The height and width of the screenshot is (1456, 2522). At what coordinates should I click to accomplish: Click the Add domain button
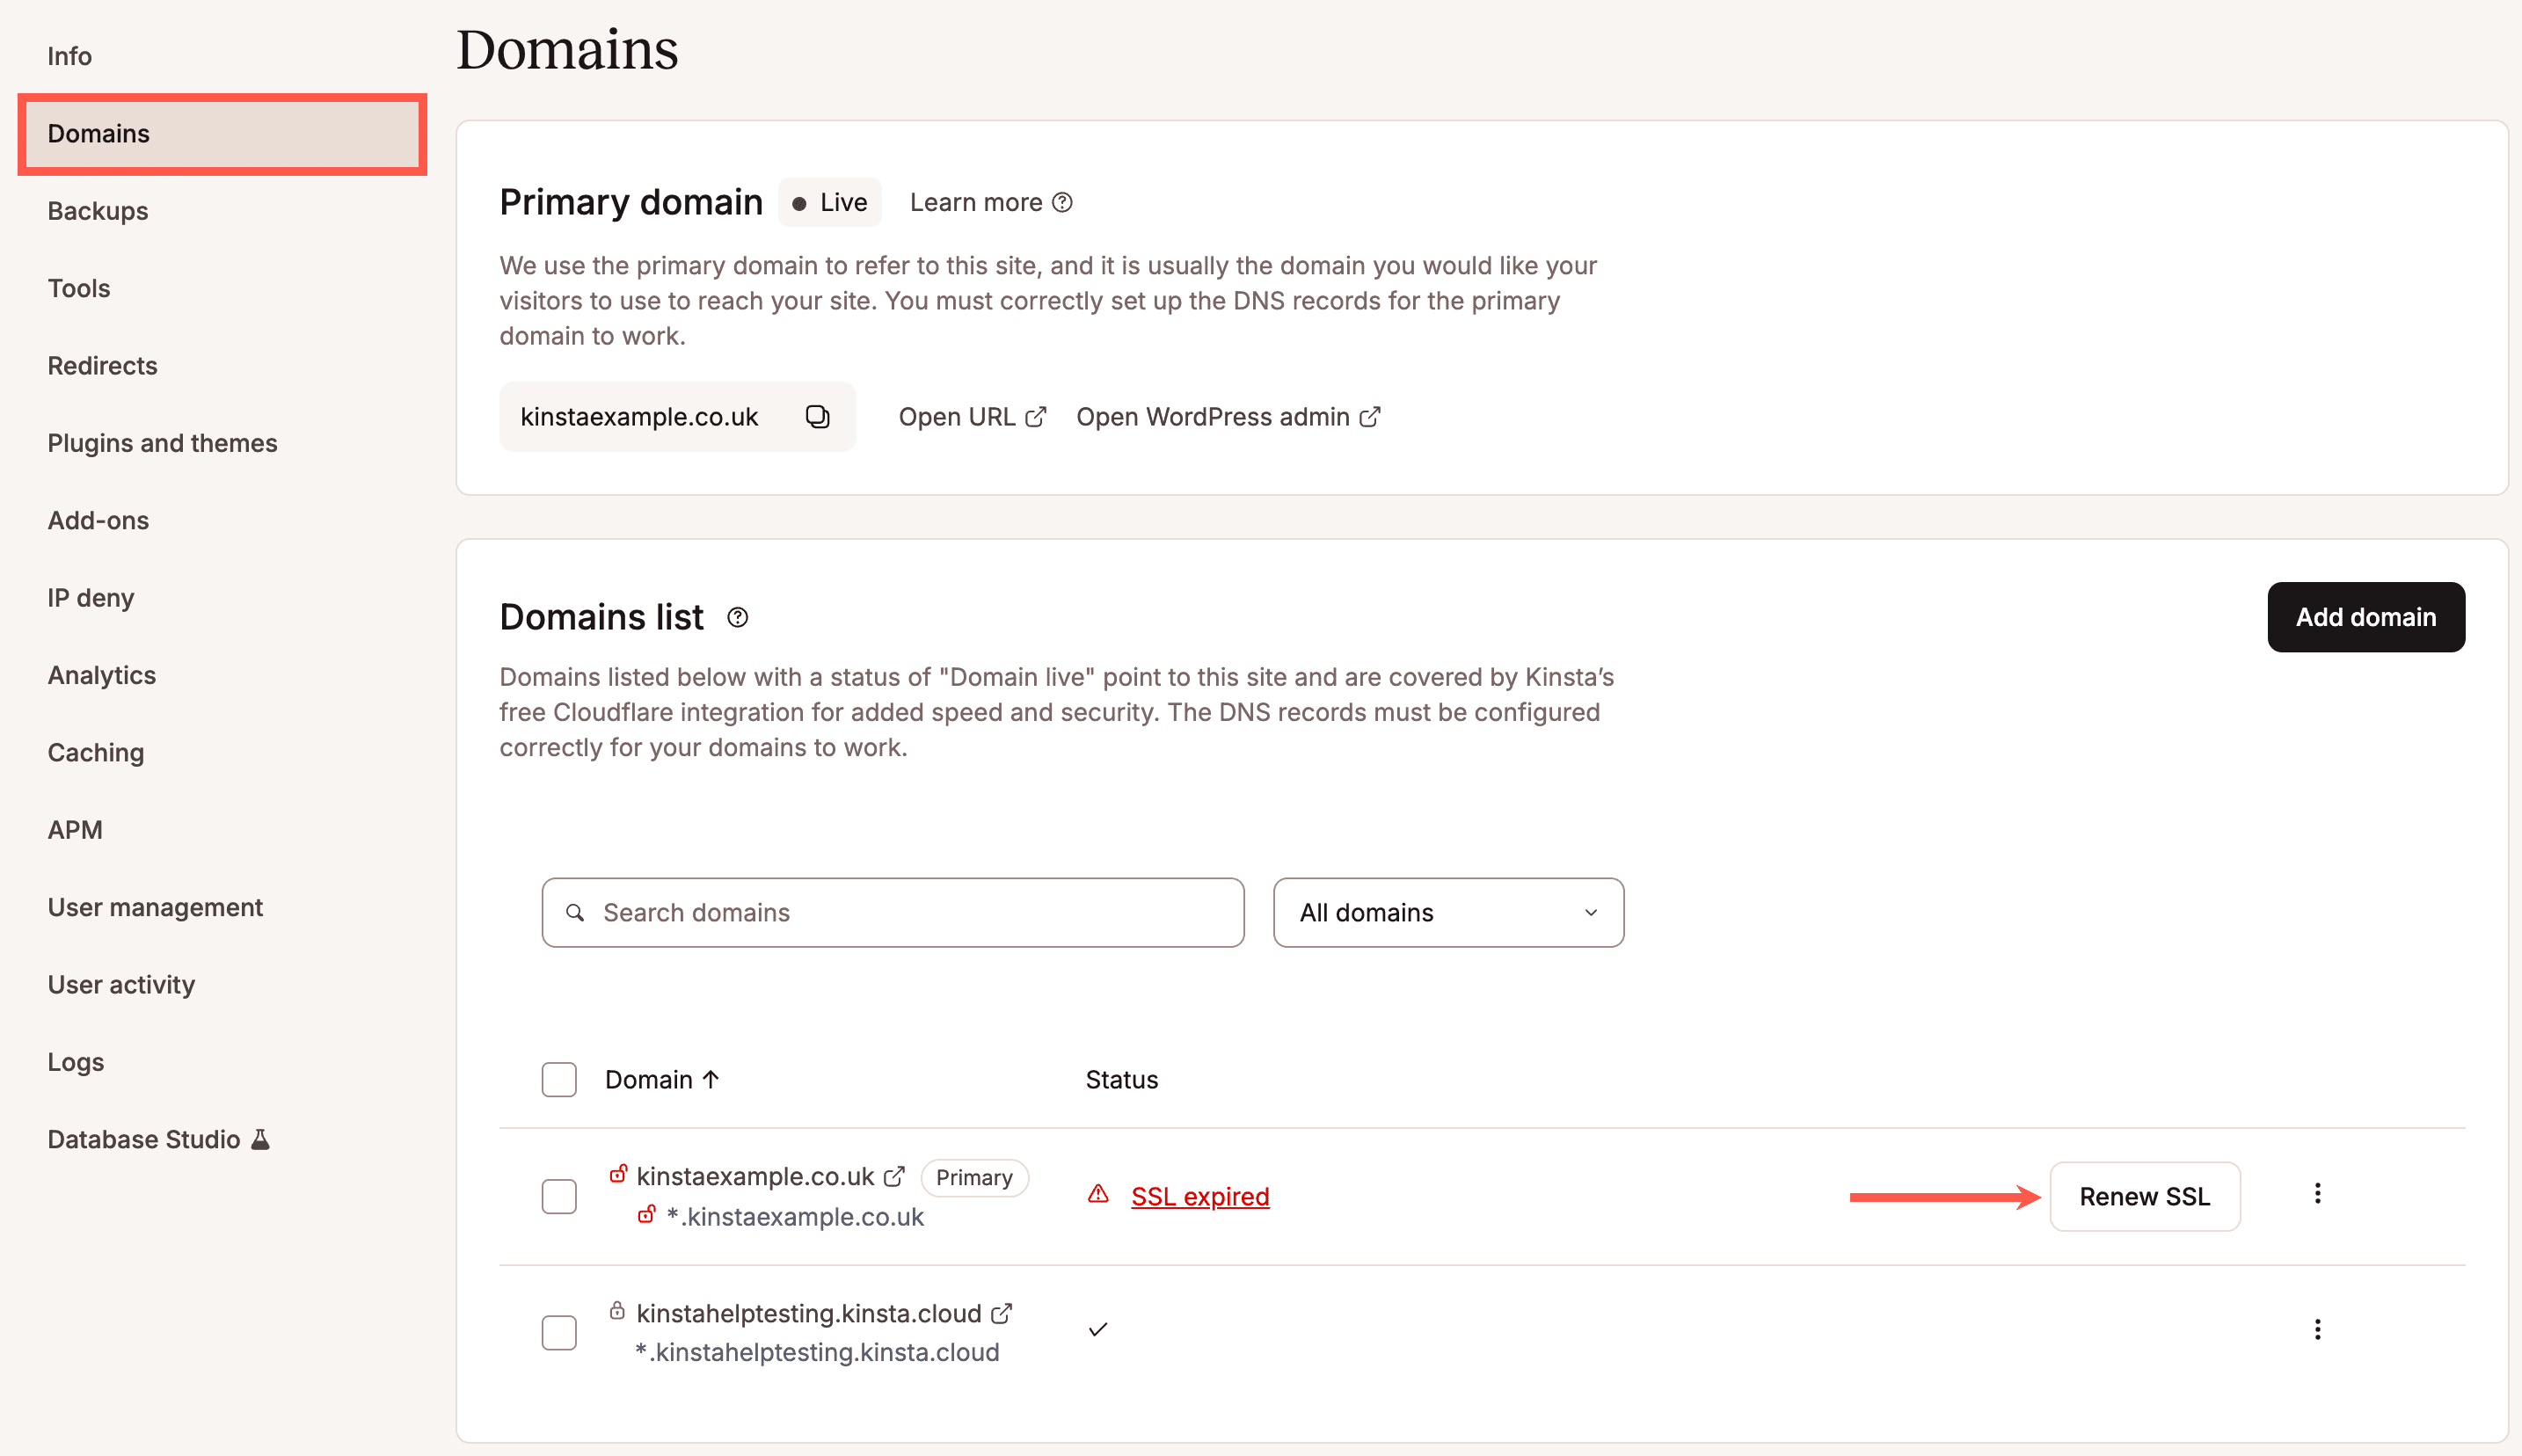tap(2366, 617)
